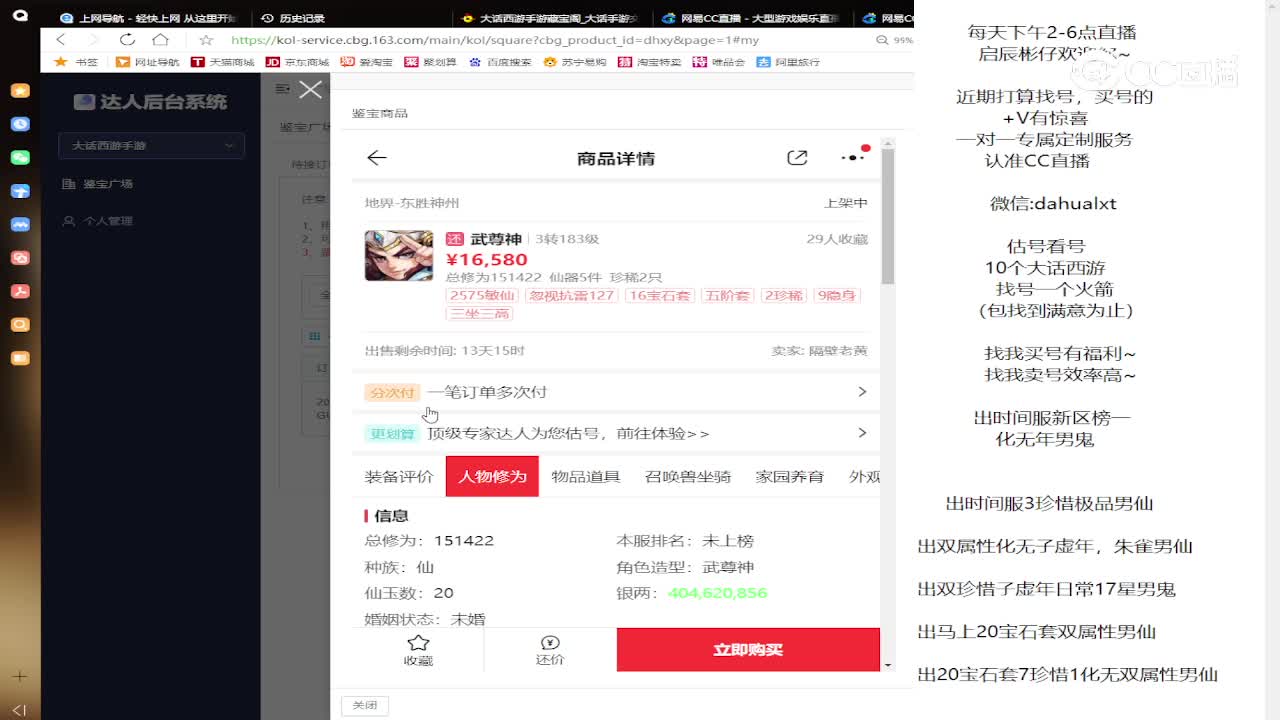Image resolution: width=1280 pixels, height=720 pixels.
Task: Switch to the 上网导航 browser tab
Action: pos(148,18)
